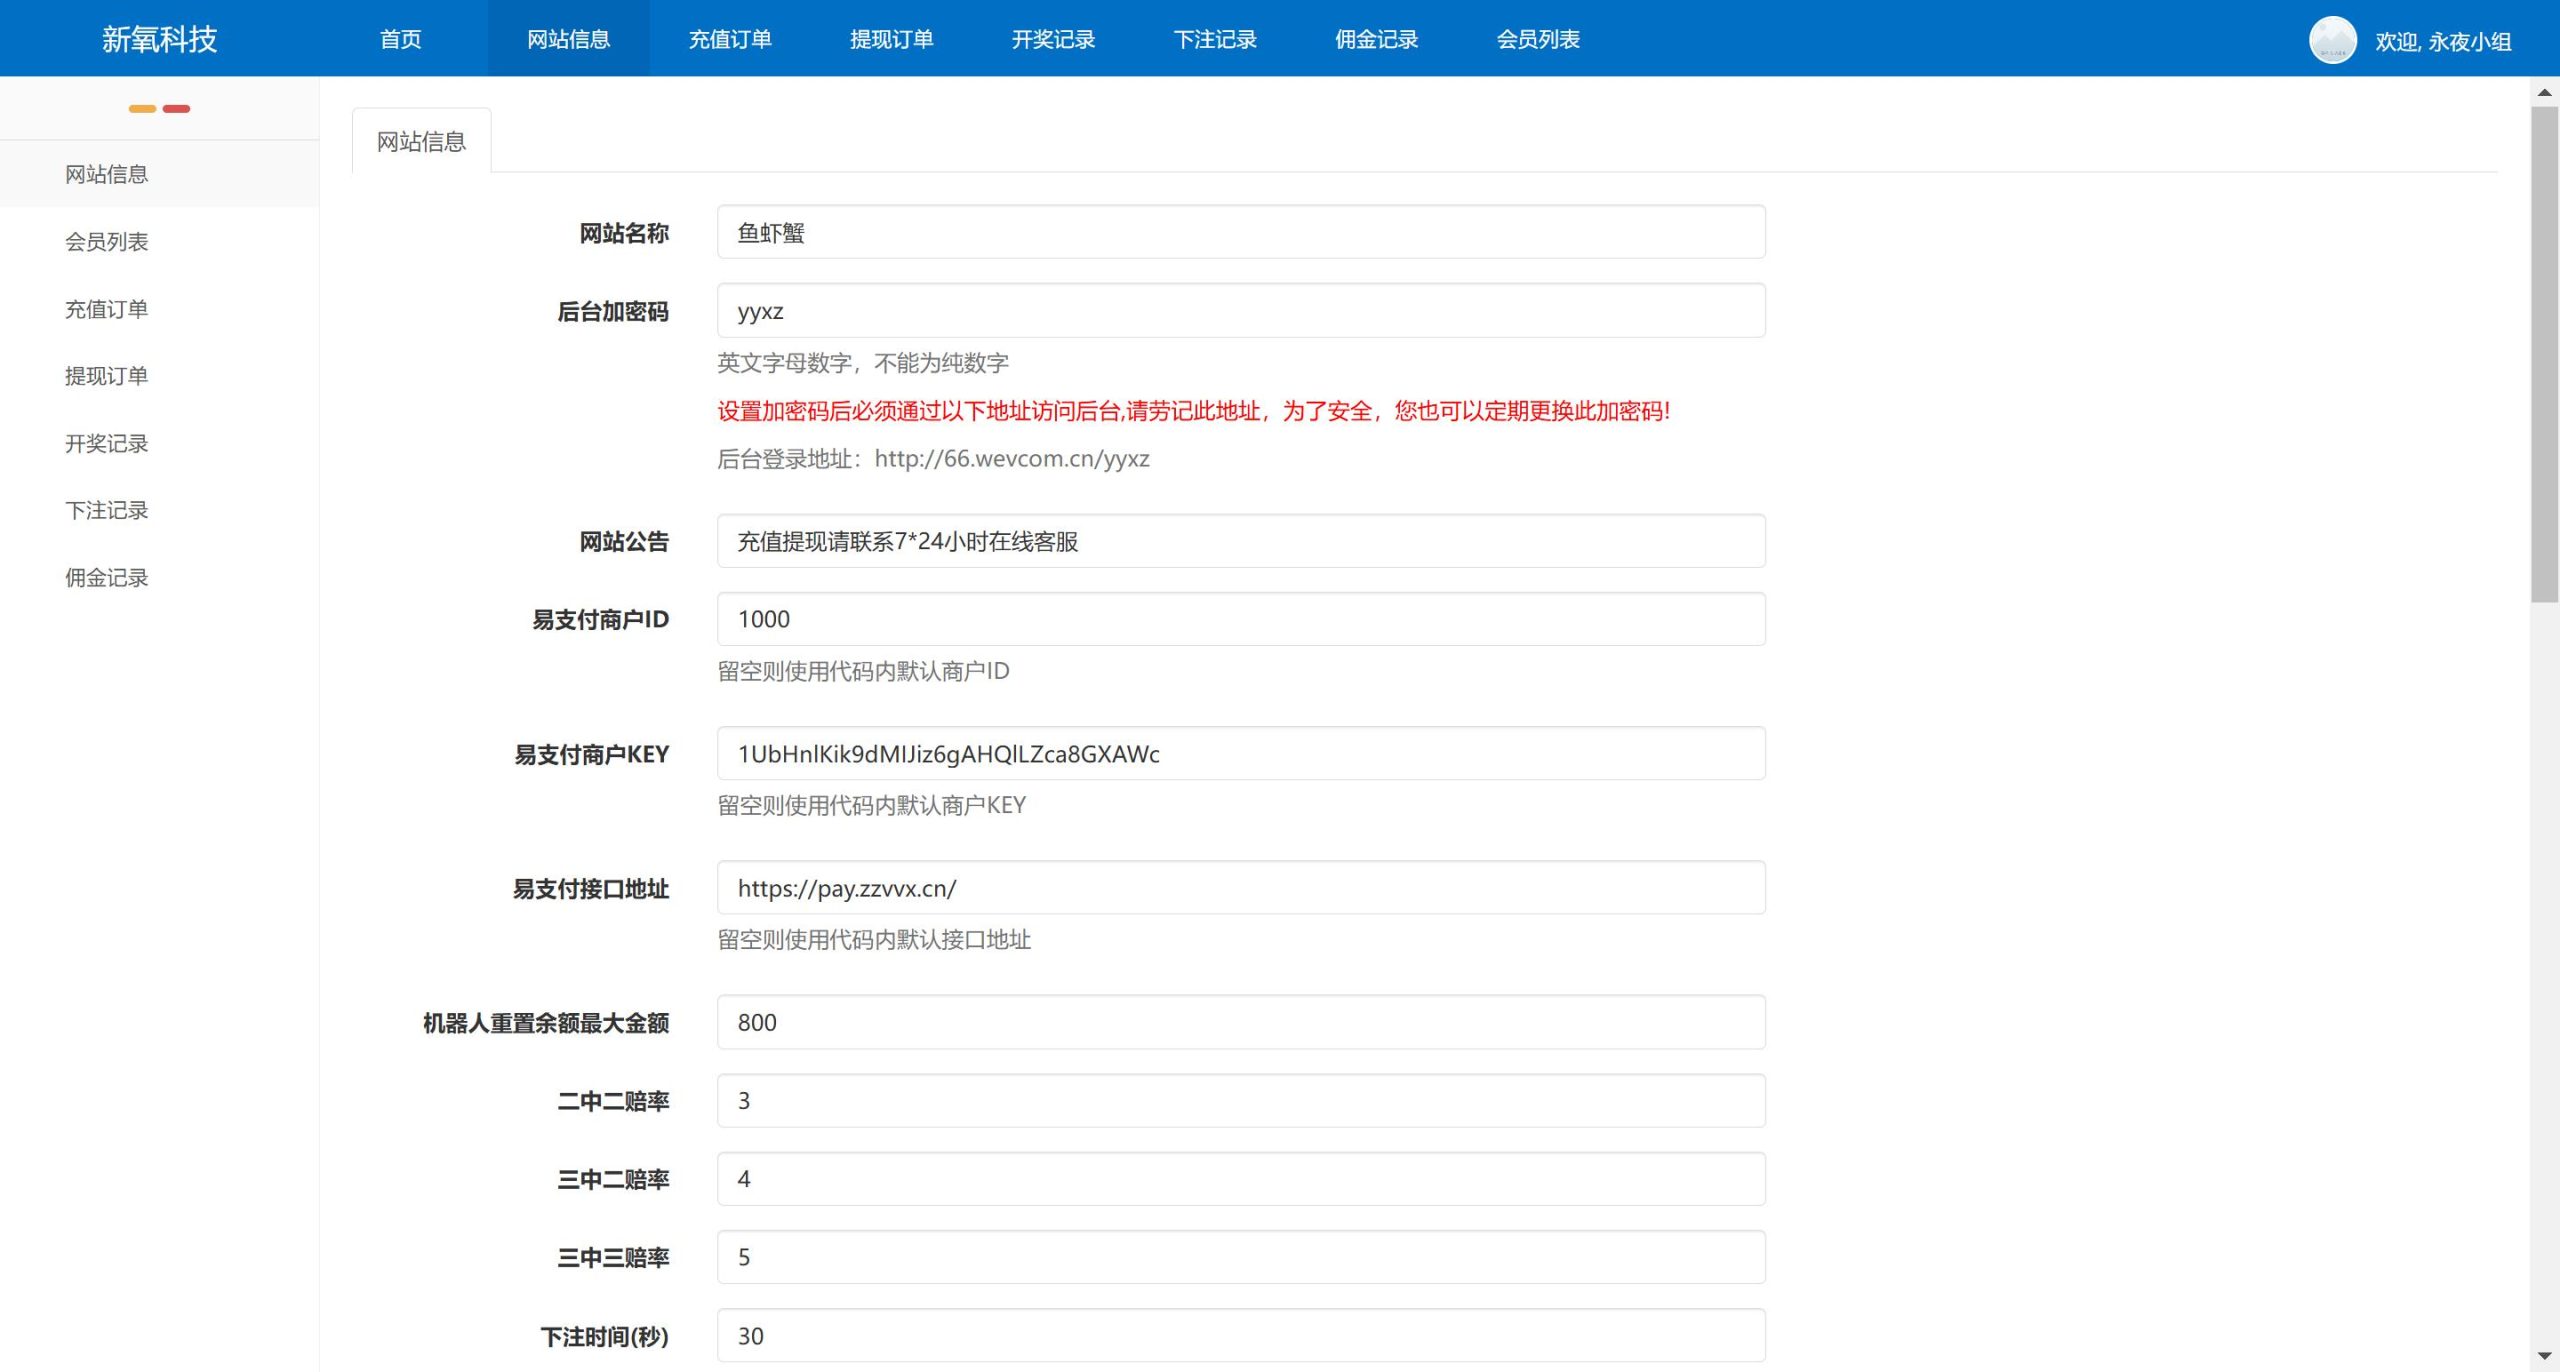The image size is (2560, 1372).
Task: Open 开奖记录 in top navigation bar
Action: point(1053,39)
